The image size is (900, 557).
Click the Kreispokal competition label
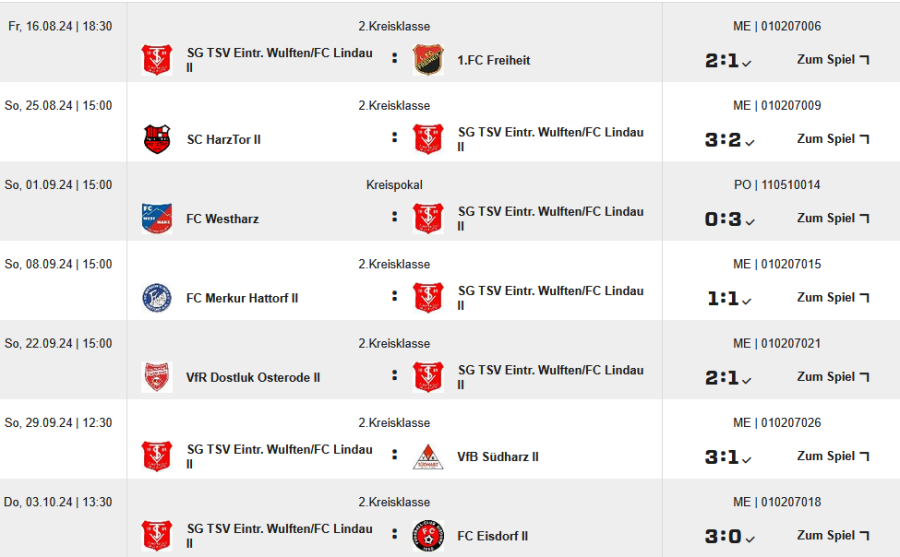(394, 185)
